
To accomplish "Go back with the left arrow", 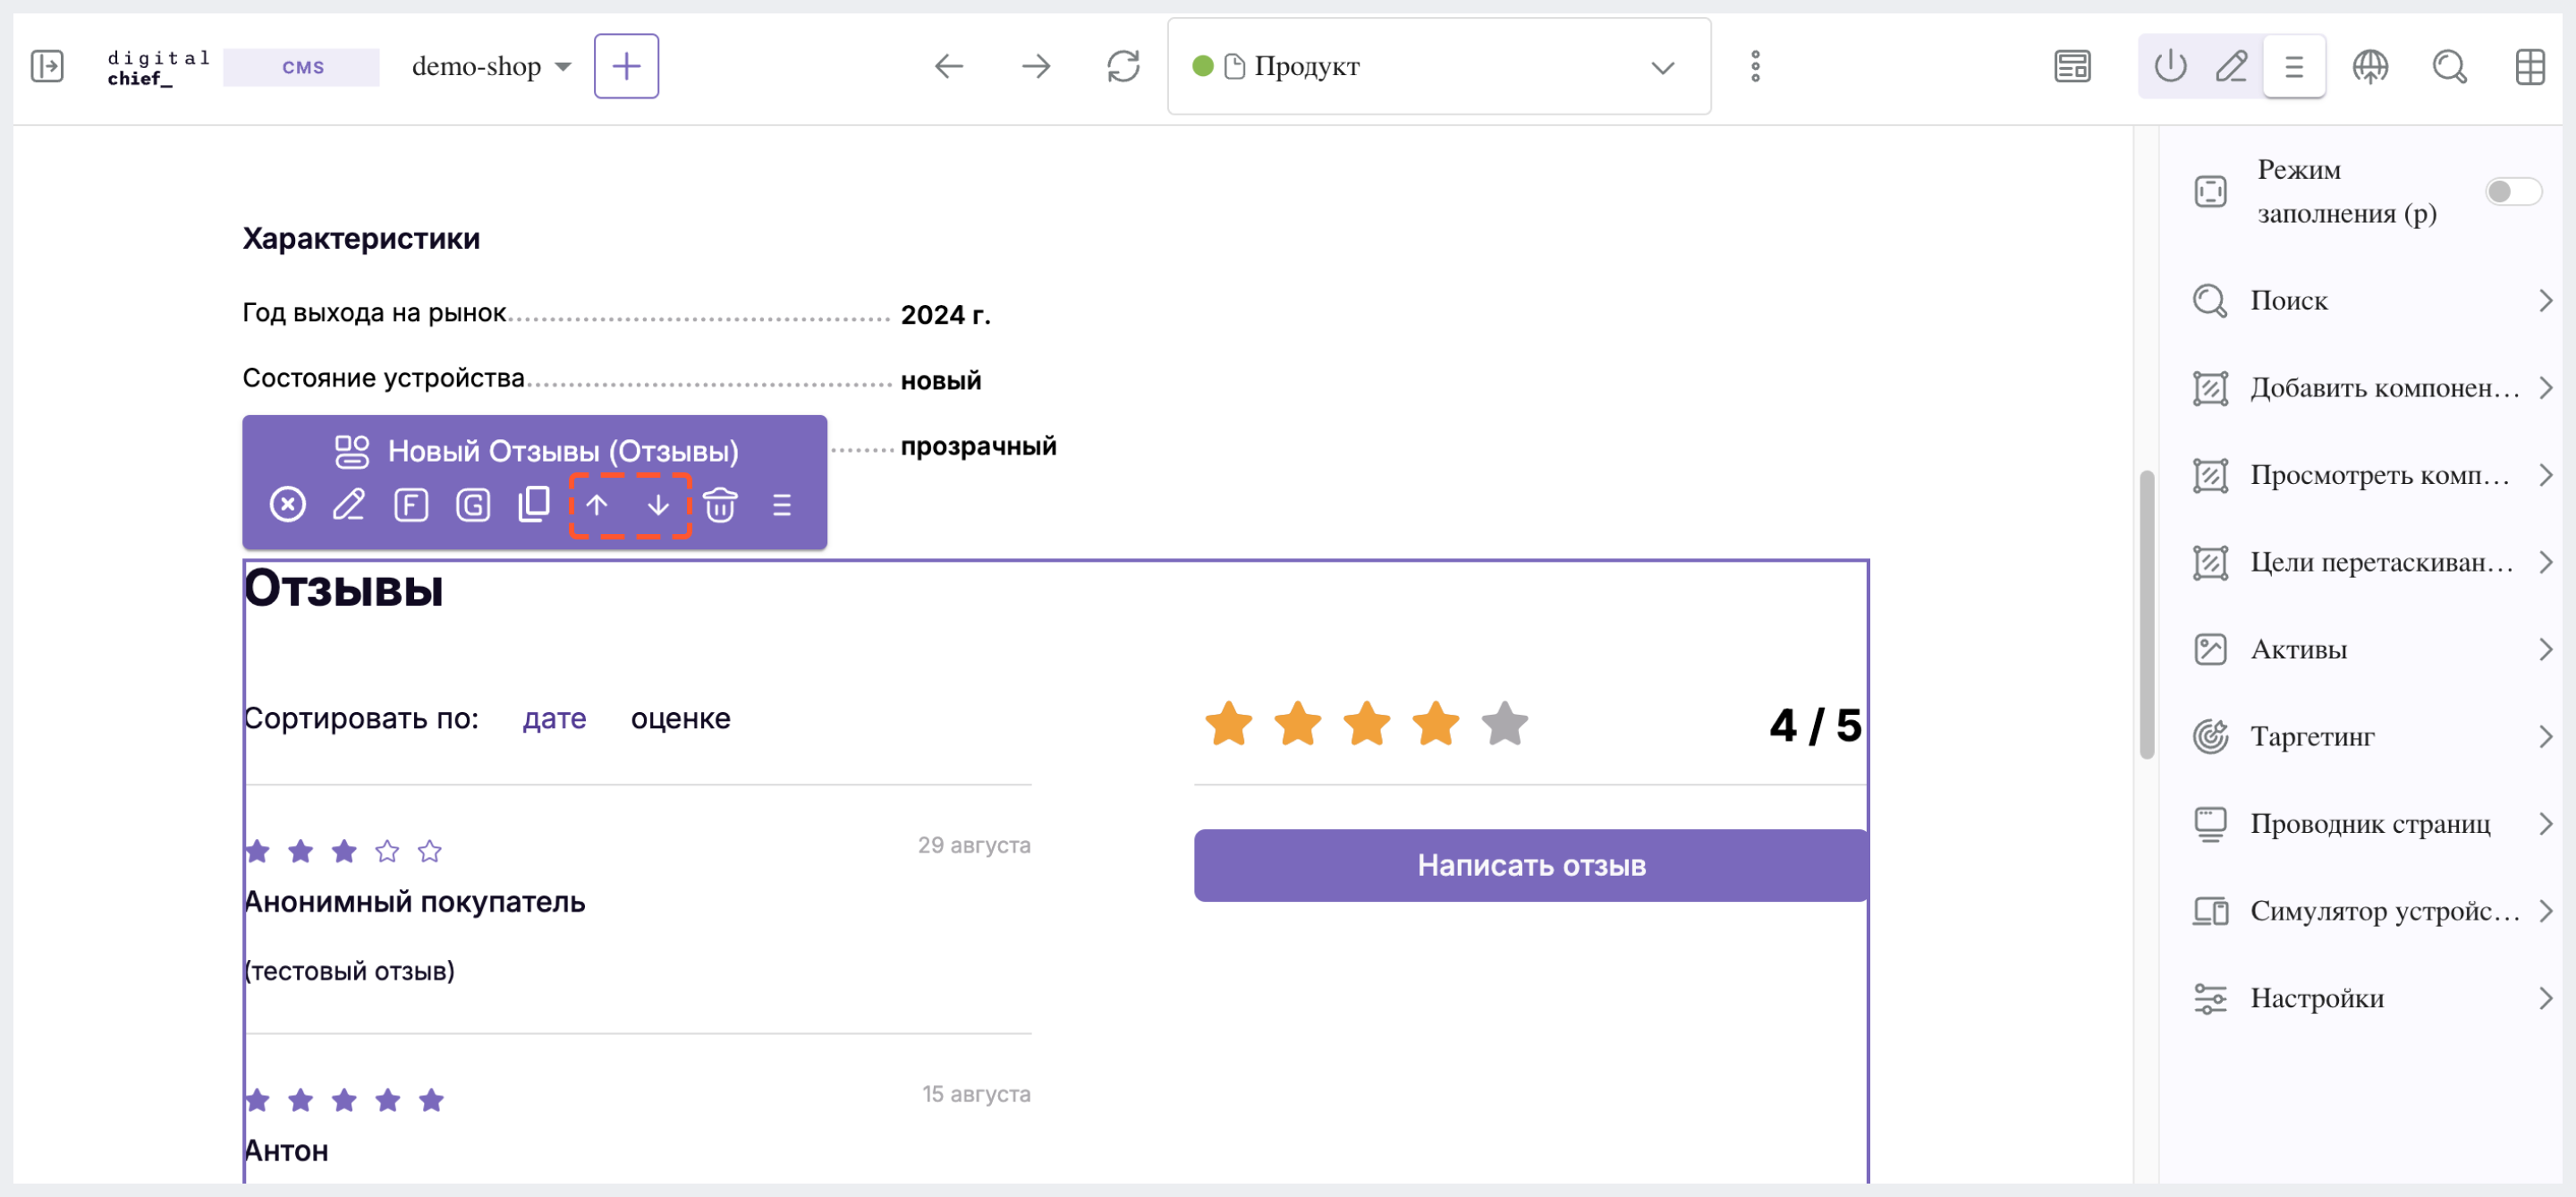I will pyautogui.click(x=949, y=67).
